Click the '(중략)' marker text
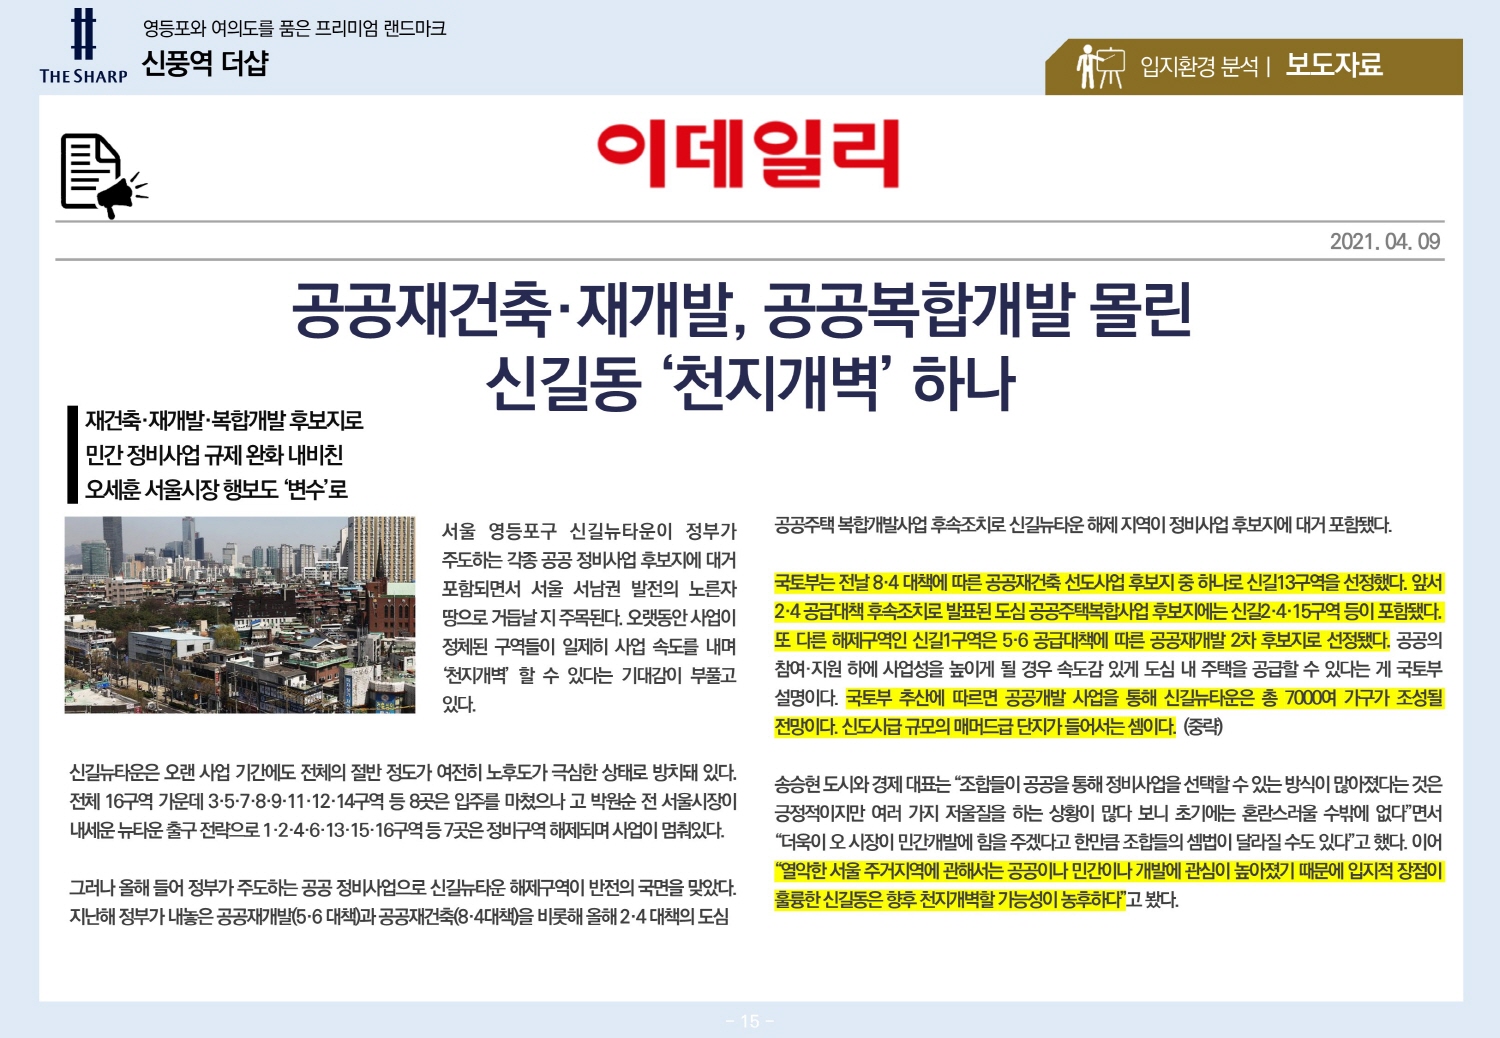The width and height of the screenshot is (1500, 1038). tap(1203, 727)
